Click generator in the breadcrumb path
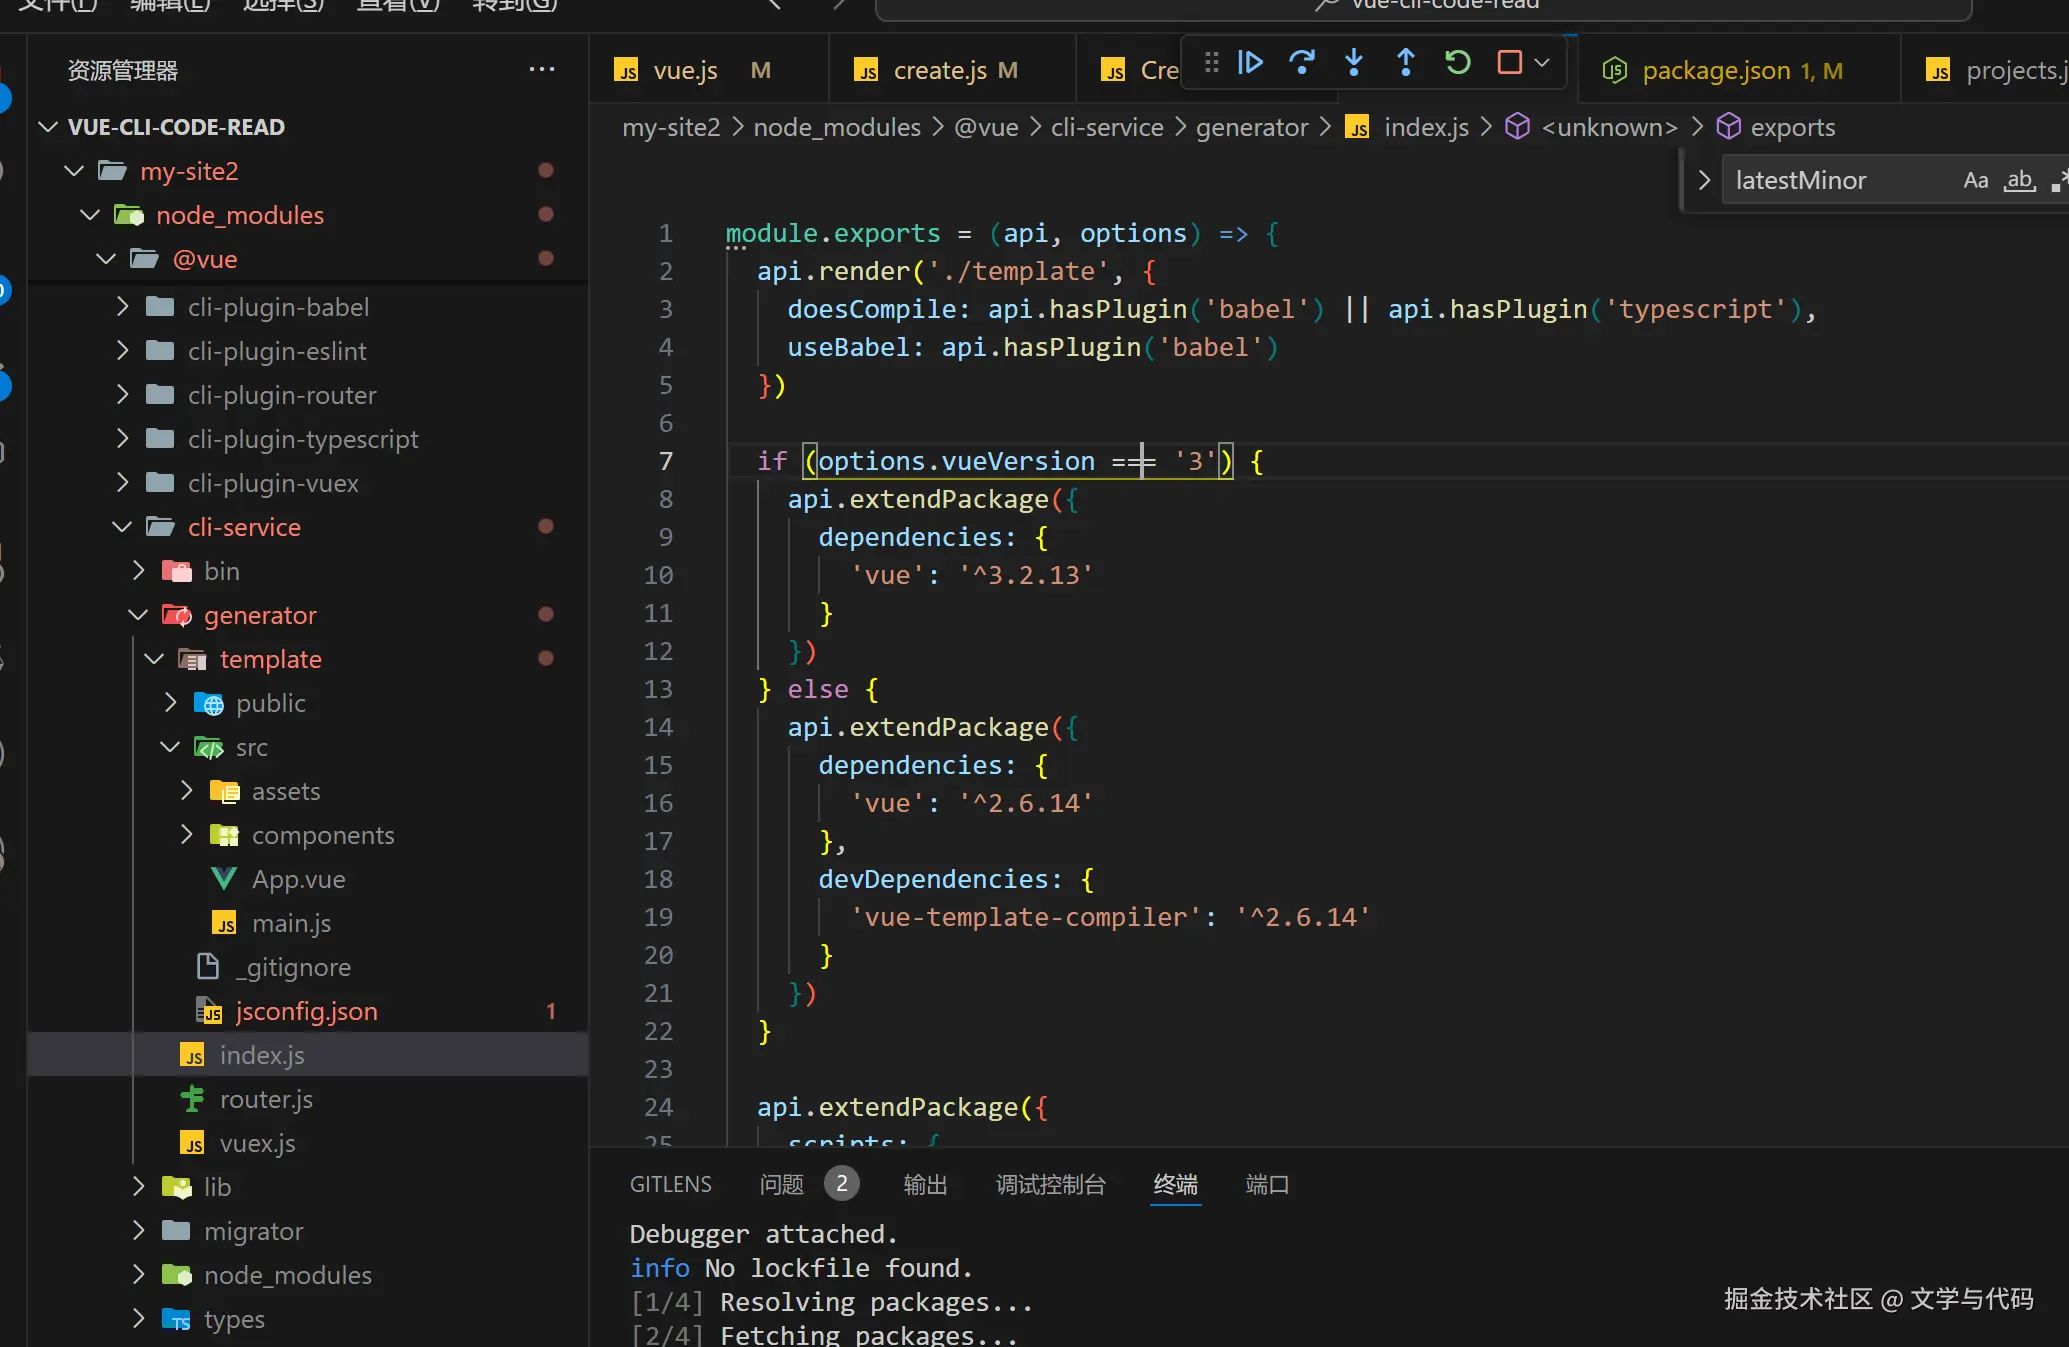The image size is (2069, 1347). click(x=1251, y=128)
